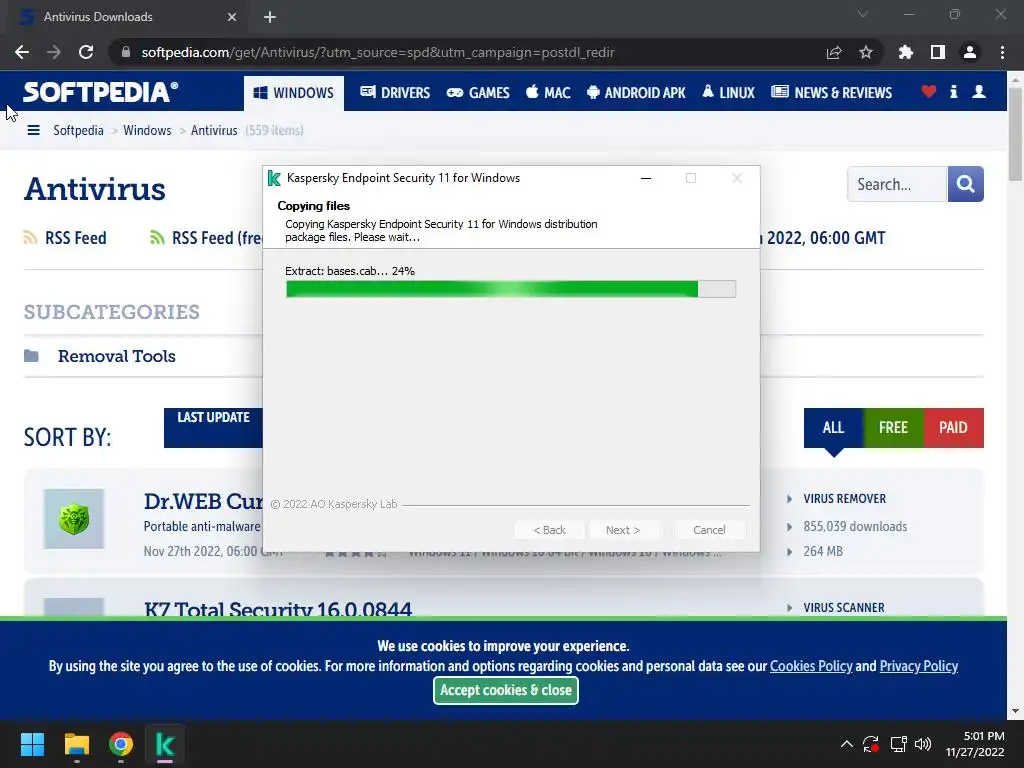Screen dimensions: 1024x768
Task: Click the disabled Back button
Action: tap(549, 530)
